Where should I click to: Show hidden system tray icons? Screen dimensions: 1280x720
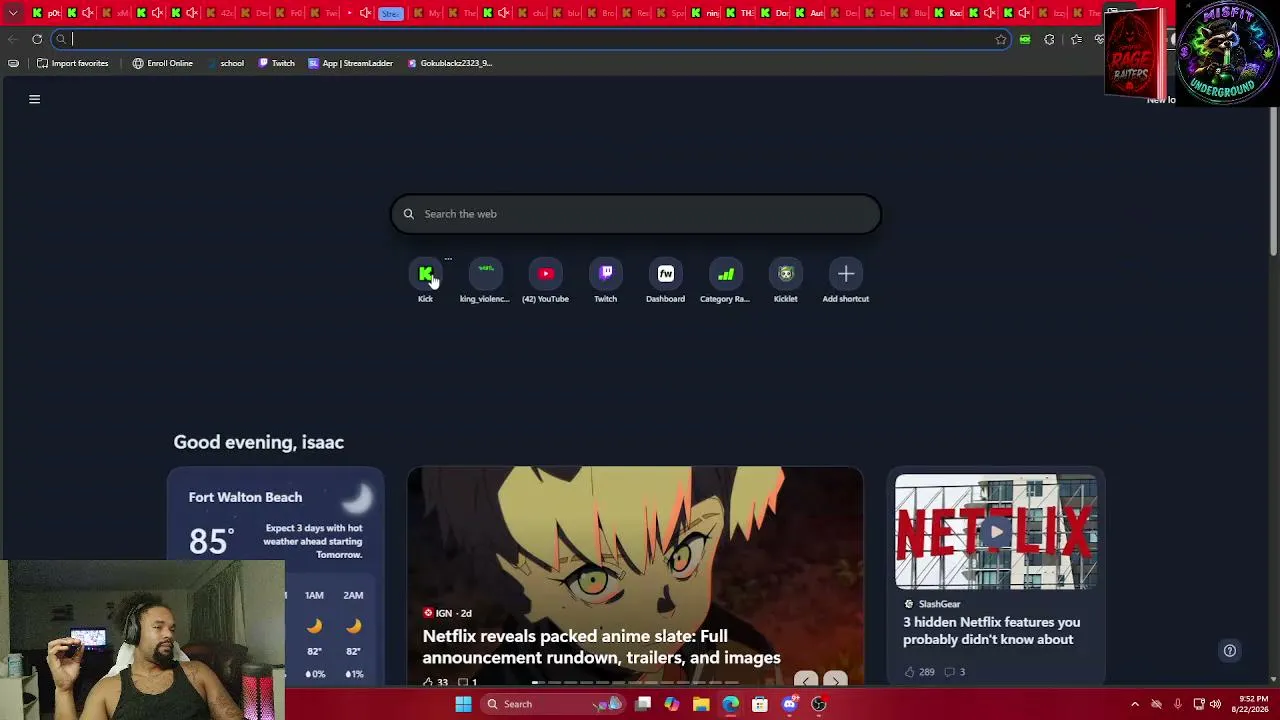[1135, 704]
